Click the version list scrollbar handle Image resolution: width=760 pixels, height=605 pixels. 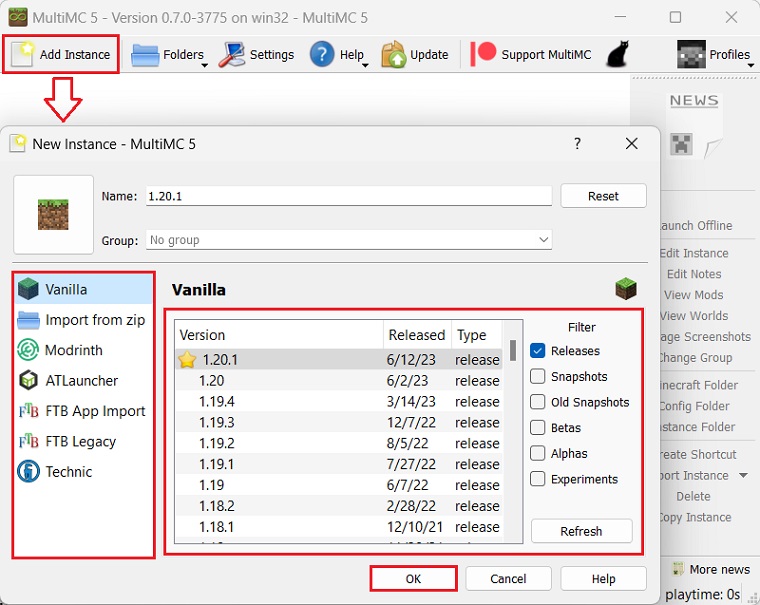(x=513, y=350)
